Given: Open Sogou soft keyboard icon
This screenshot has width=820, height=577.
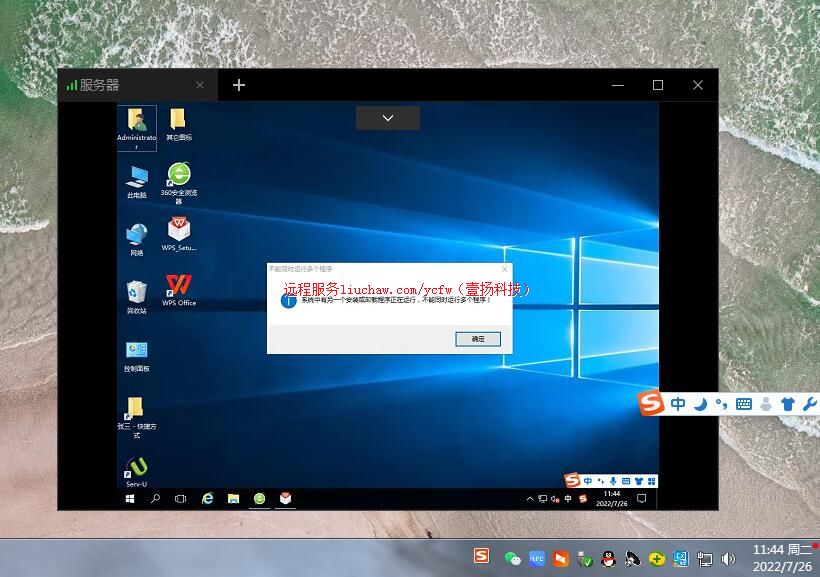Looking at the screenshot, I should [743, 404].
